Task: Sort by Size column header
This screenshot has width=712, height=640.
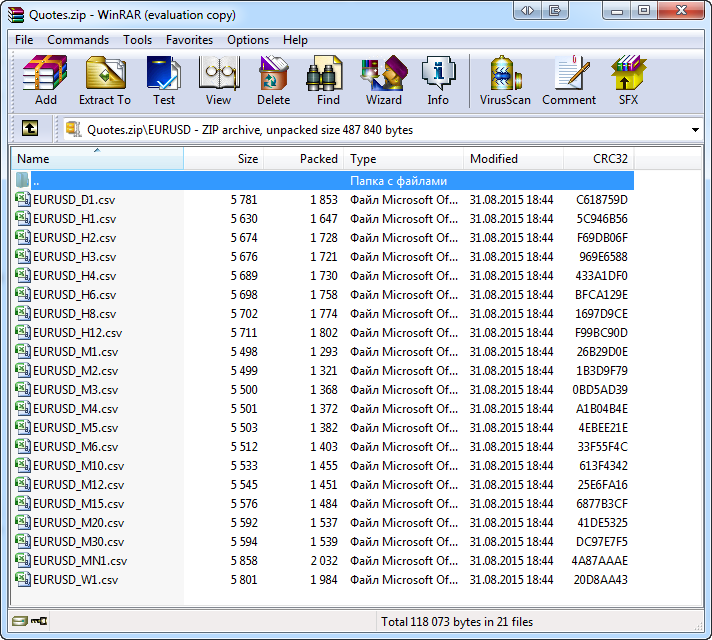Action: click(x=223, y=159)
